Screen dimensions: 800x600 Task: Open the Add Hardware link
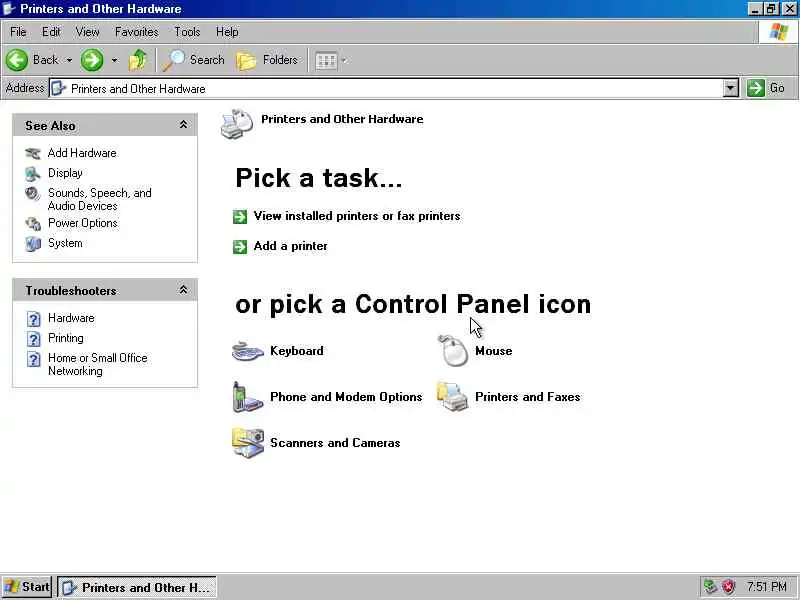(82, 153)
